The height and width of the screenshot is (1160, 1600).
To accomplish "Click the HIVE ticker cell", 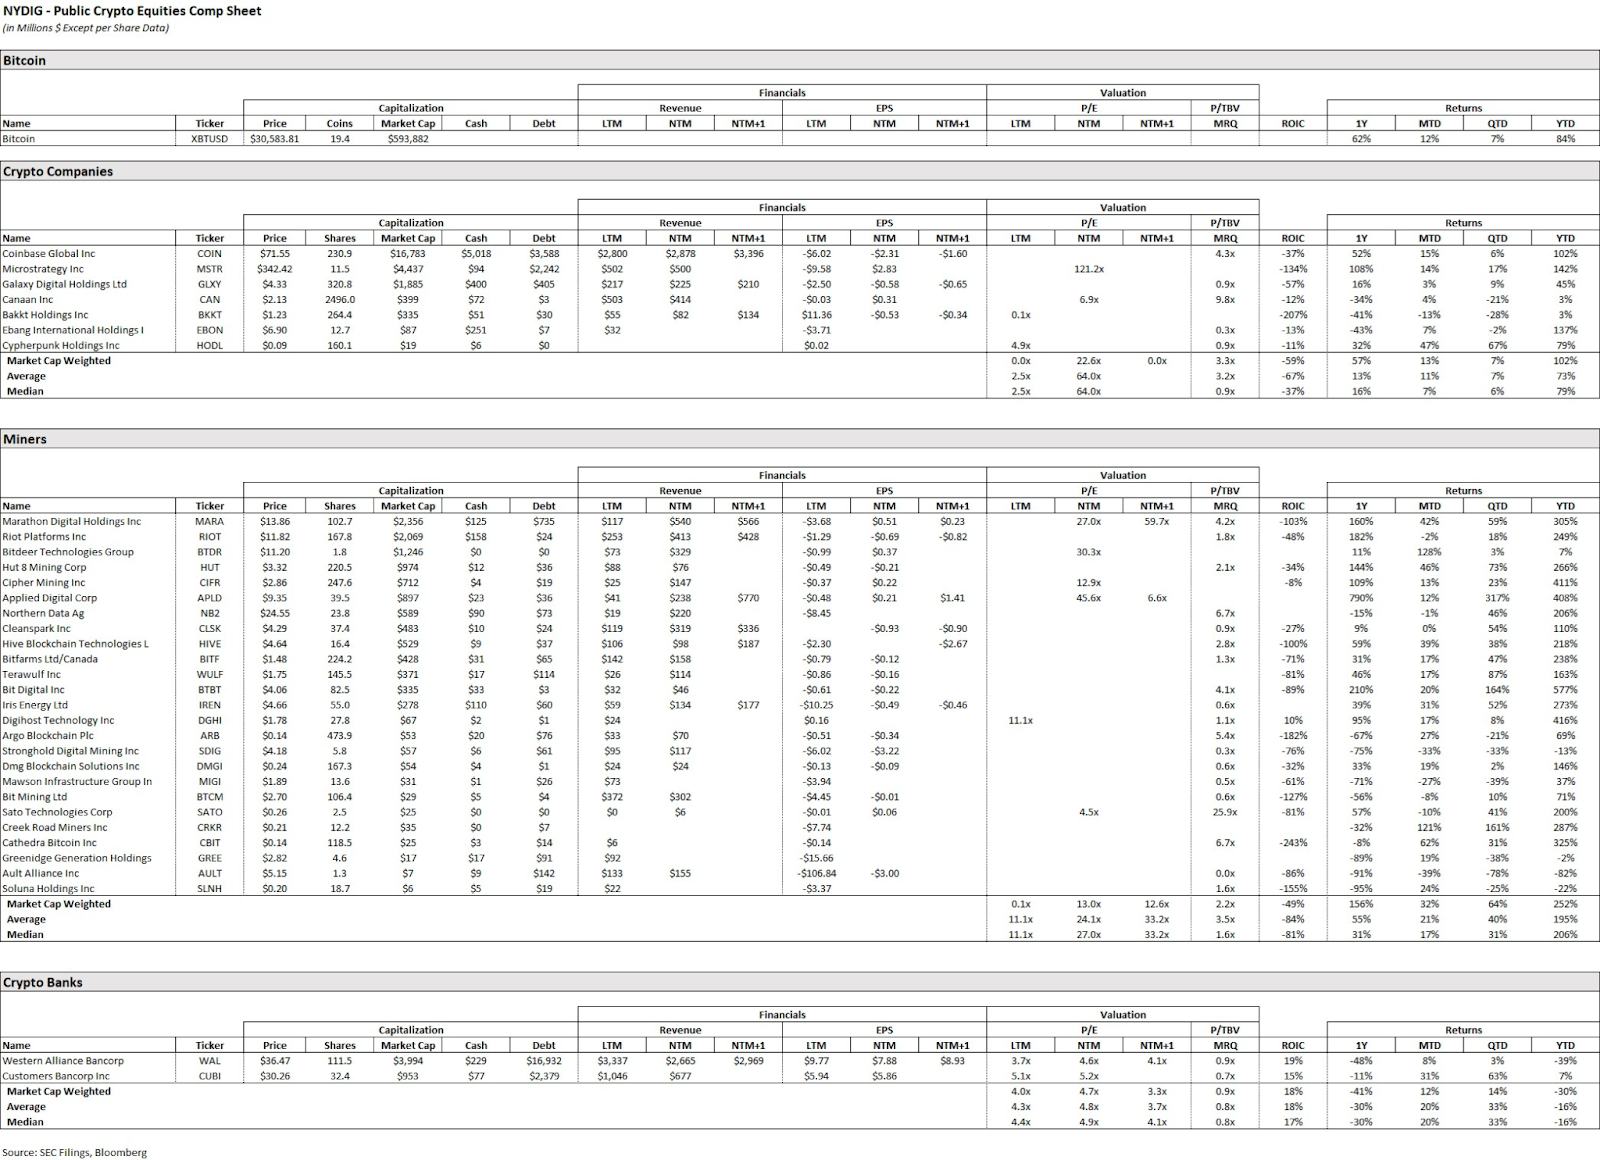I will pyautogui.click(x=210, y=644).
